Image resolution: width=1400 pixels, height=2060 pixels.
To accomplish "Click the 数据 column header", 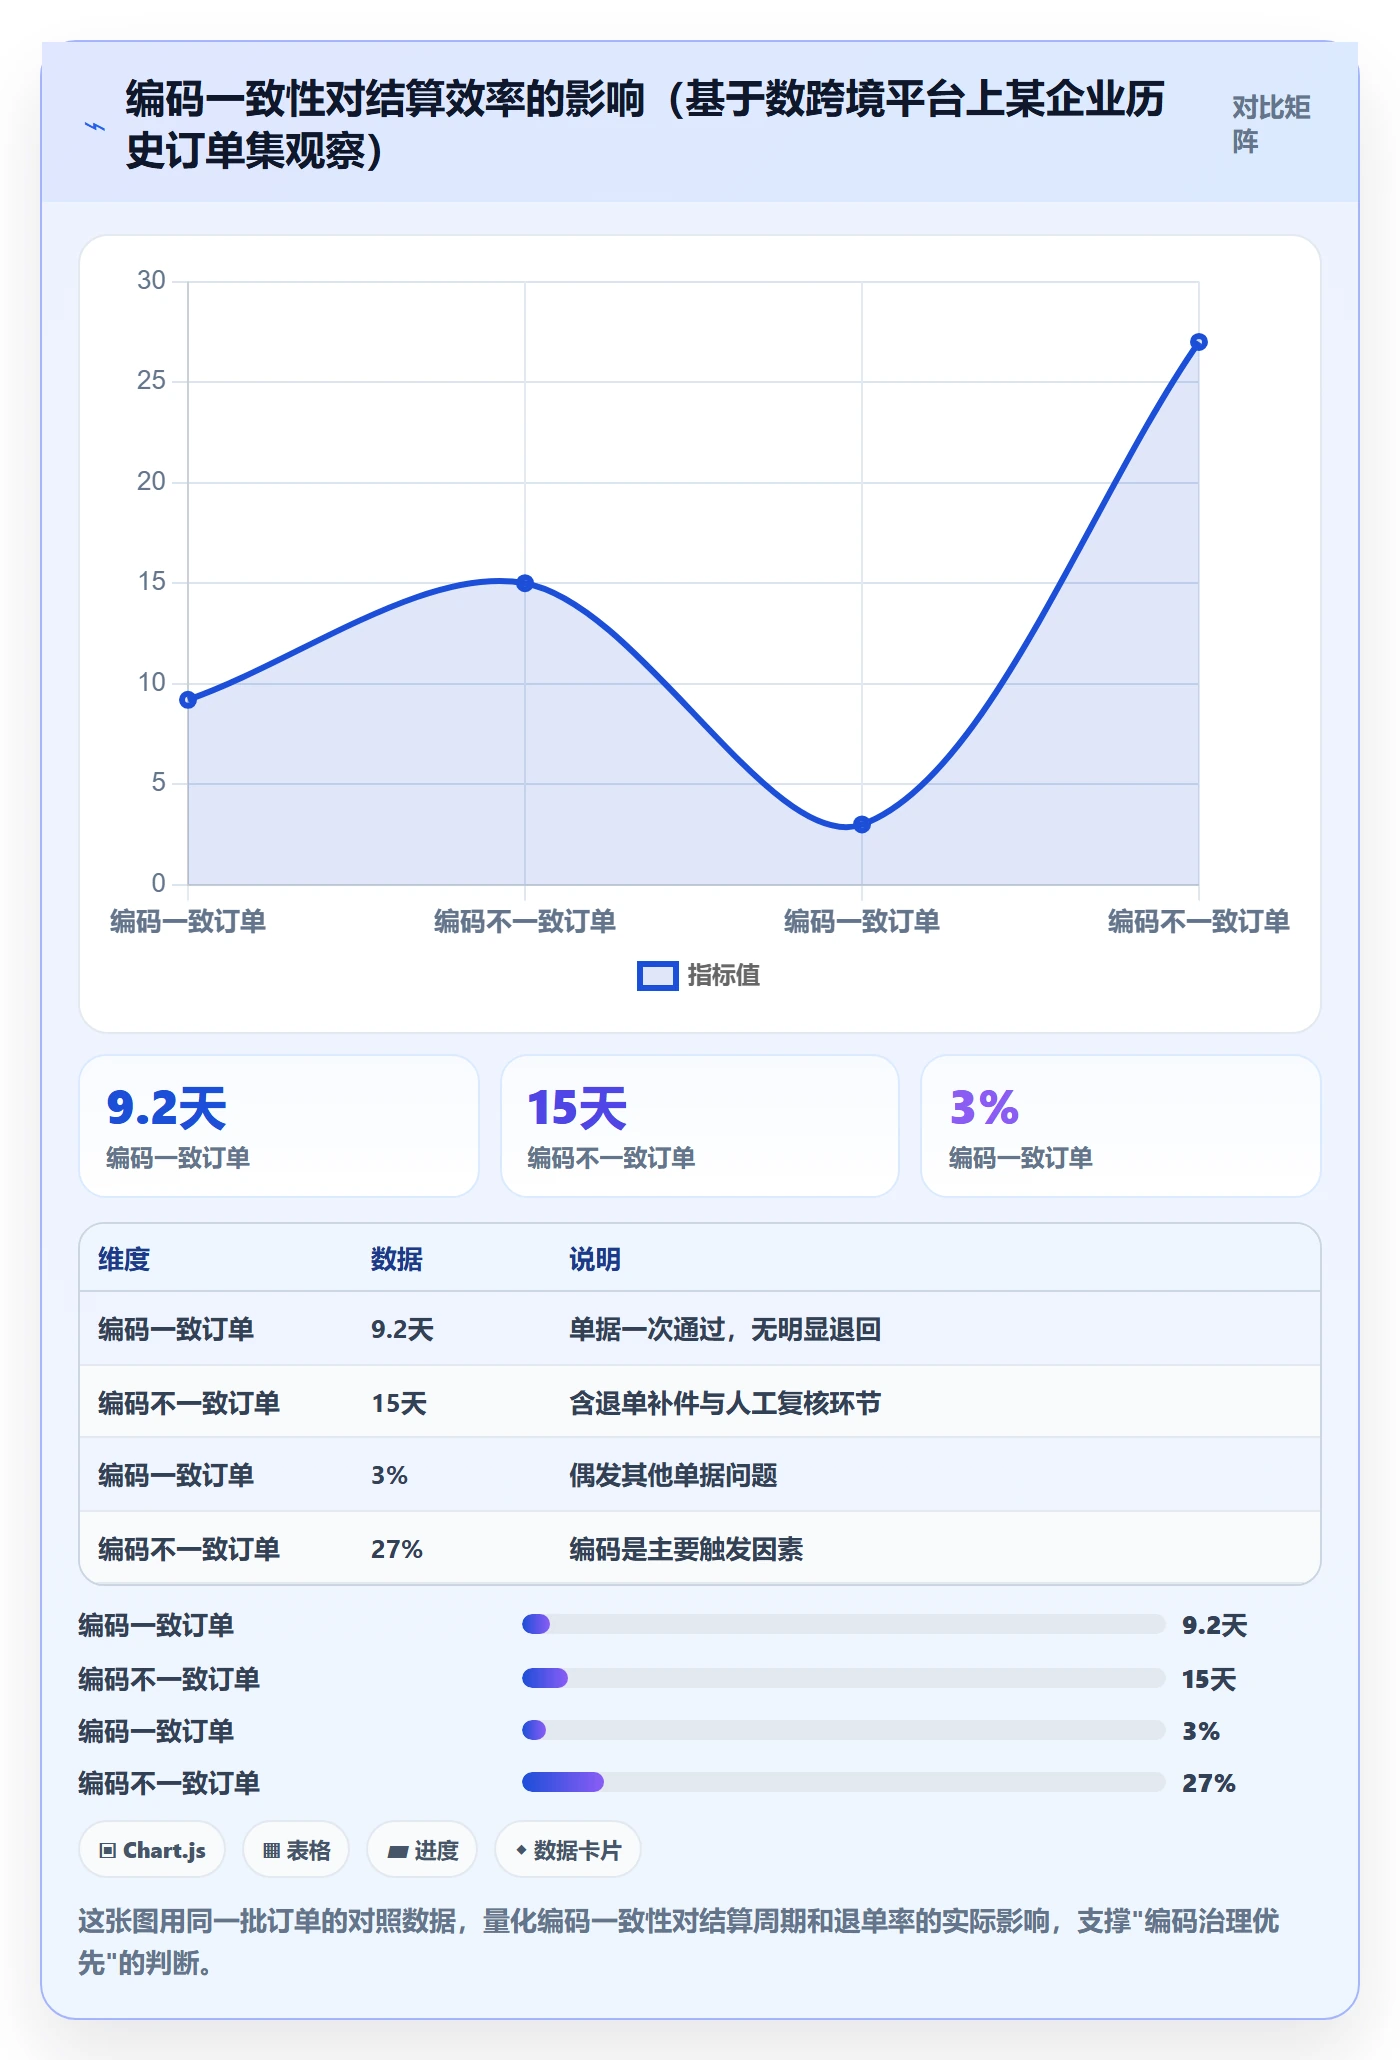I will click(x=397, y=1259).
